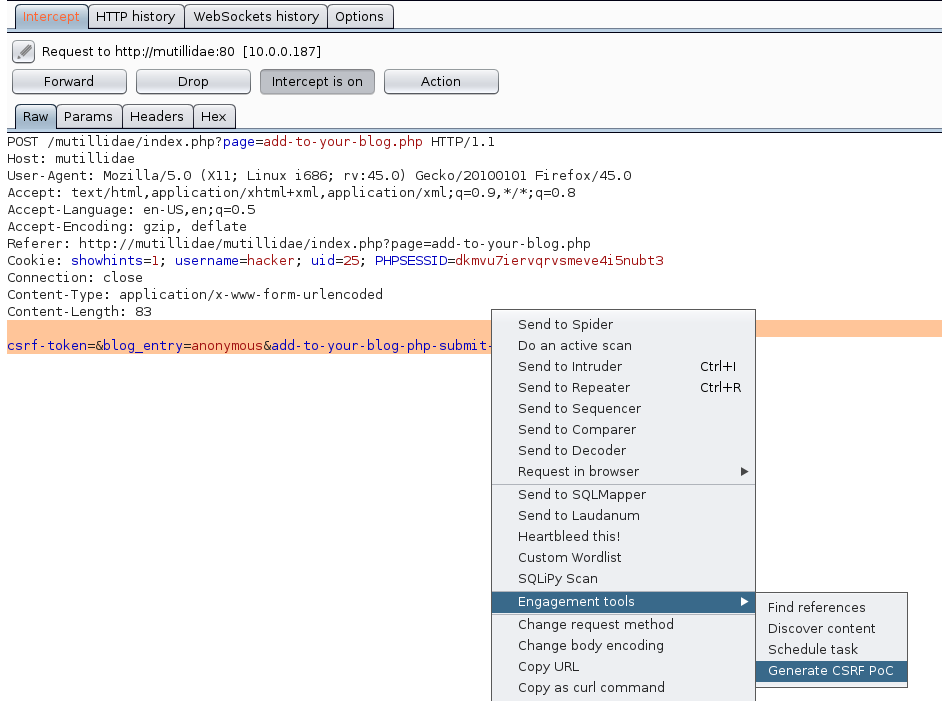Forward the intercepted request
Screen dimensions: 950x720
69,82
